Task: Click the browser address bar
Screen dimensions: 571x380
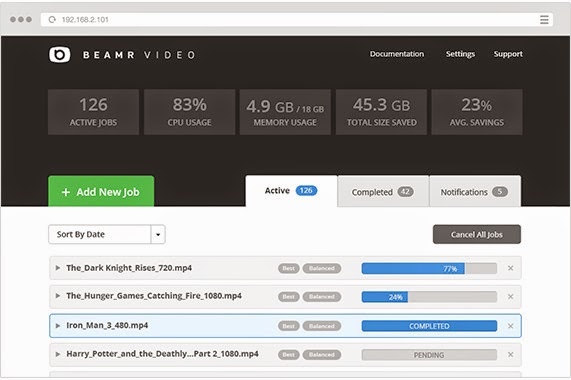Action: click(x=297, y=20)
